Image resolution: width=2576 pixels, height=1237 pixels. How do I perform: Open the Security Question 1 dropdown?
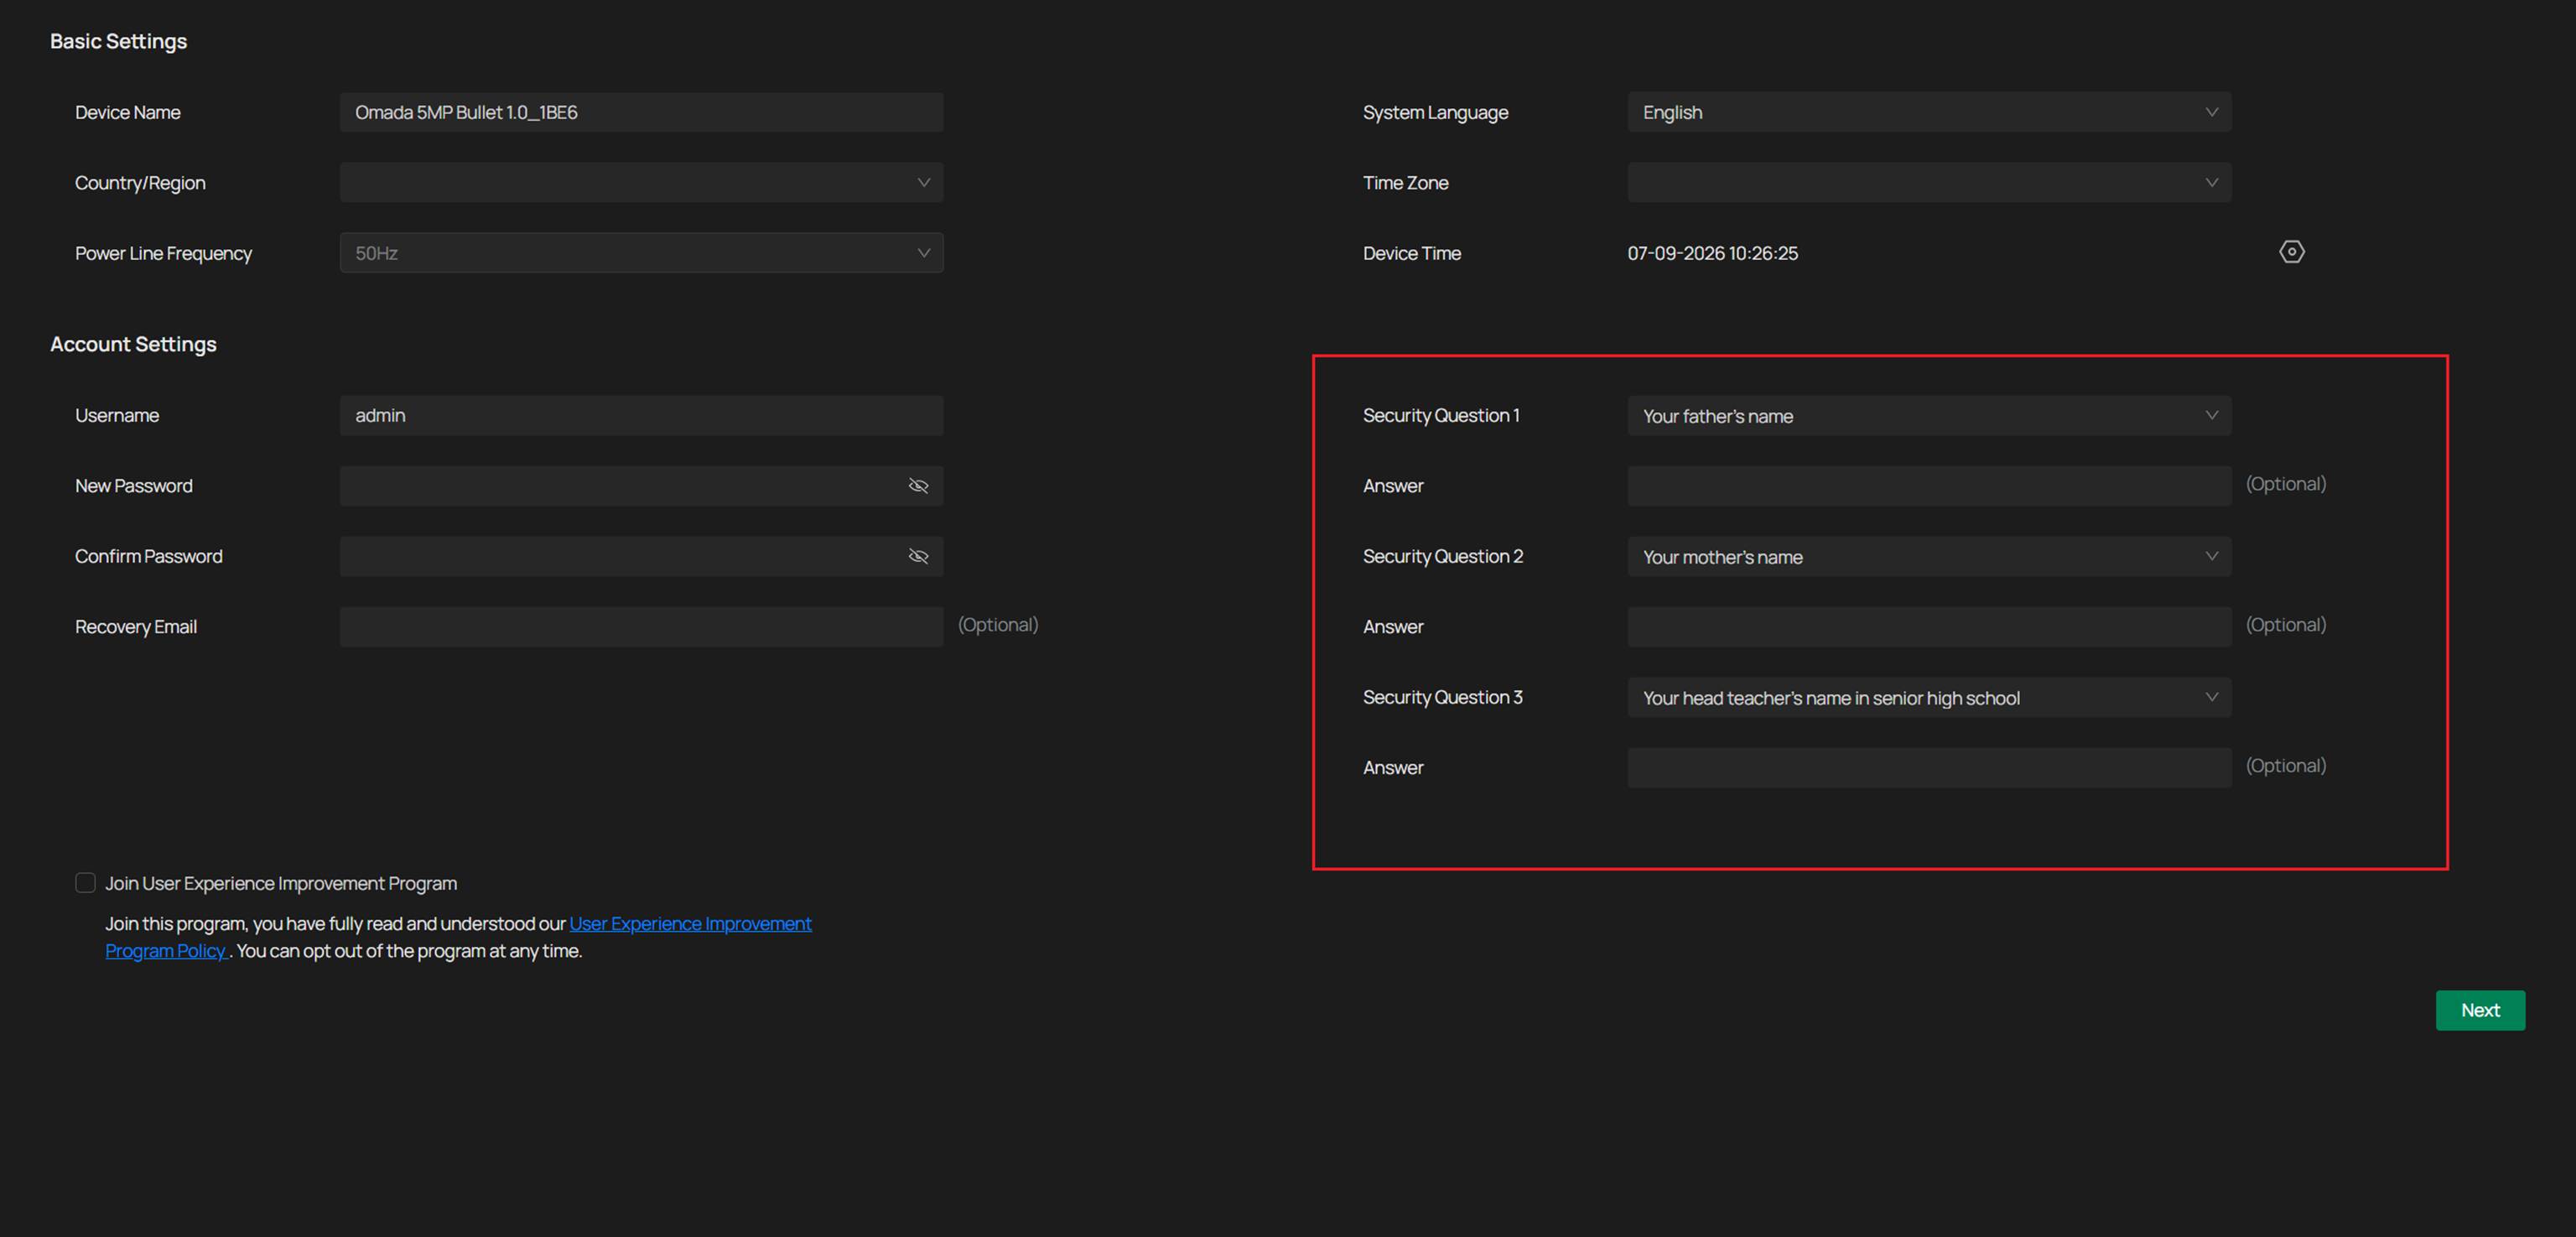[x=1929, y=416]
